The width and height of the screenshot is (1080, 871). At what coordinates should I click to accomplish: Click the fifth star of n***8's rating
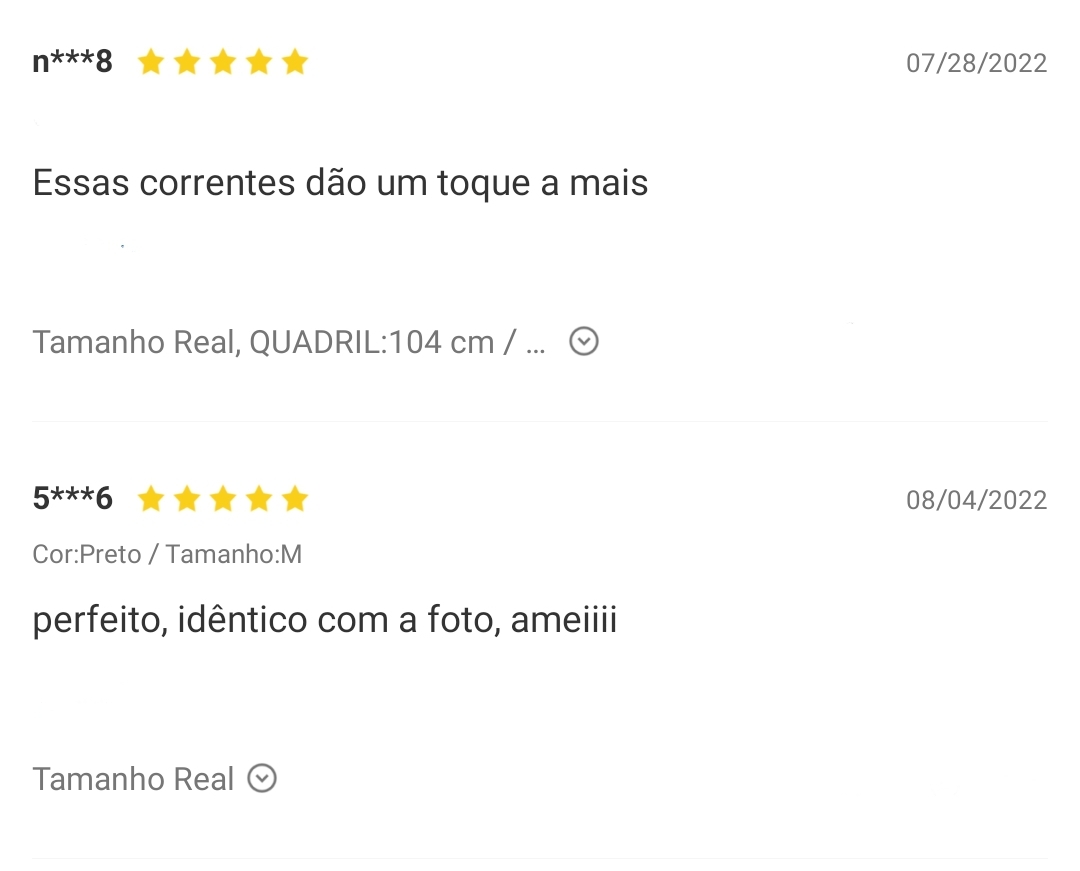(x=295, y=62)
